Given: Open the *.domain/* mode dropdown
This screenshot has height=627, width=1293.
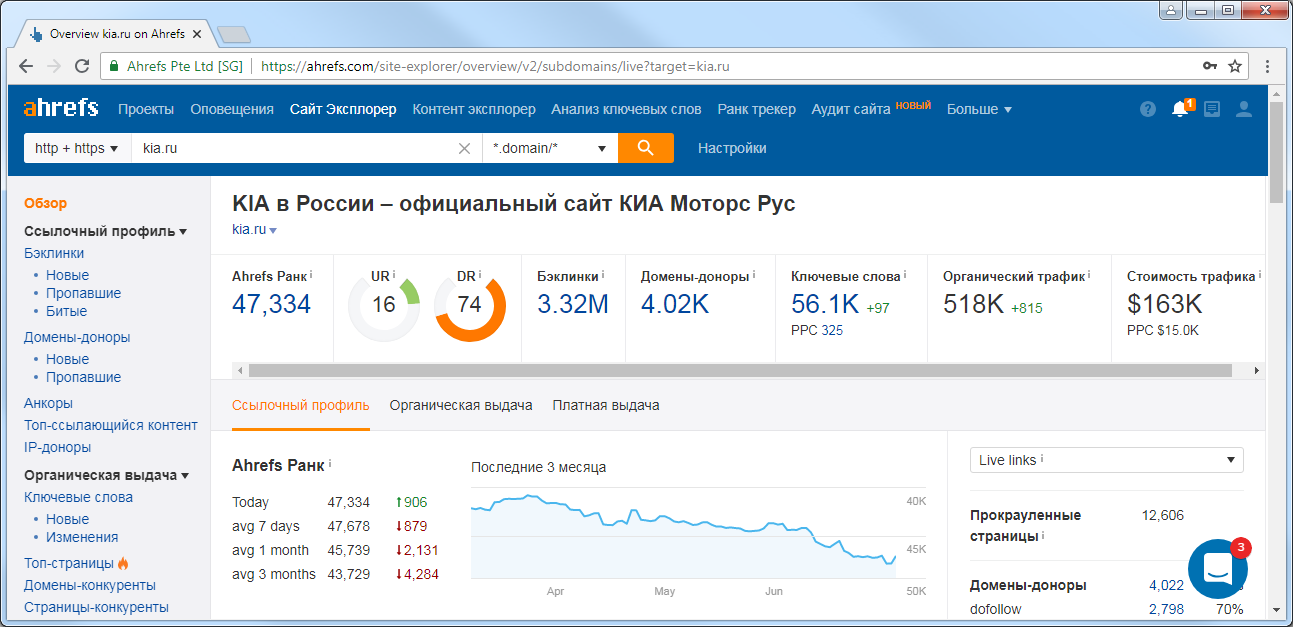Looking at the screenshot, I should coord(550,148).
